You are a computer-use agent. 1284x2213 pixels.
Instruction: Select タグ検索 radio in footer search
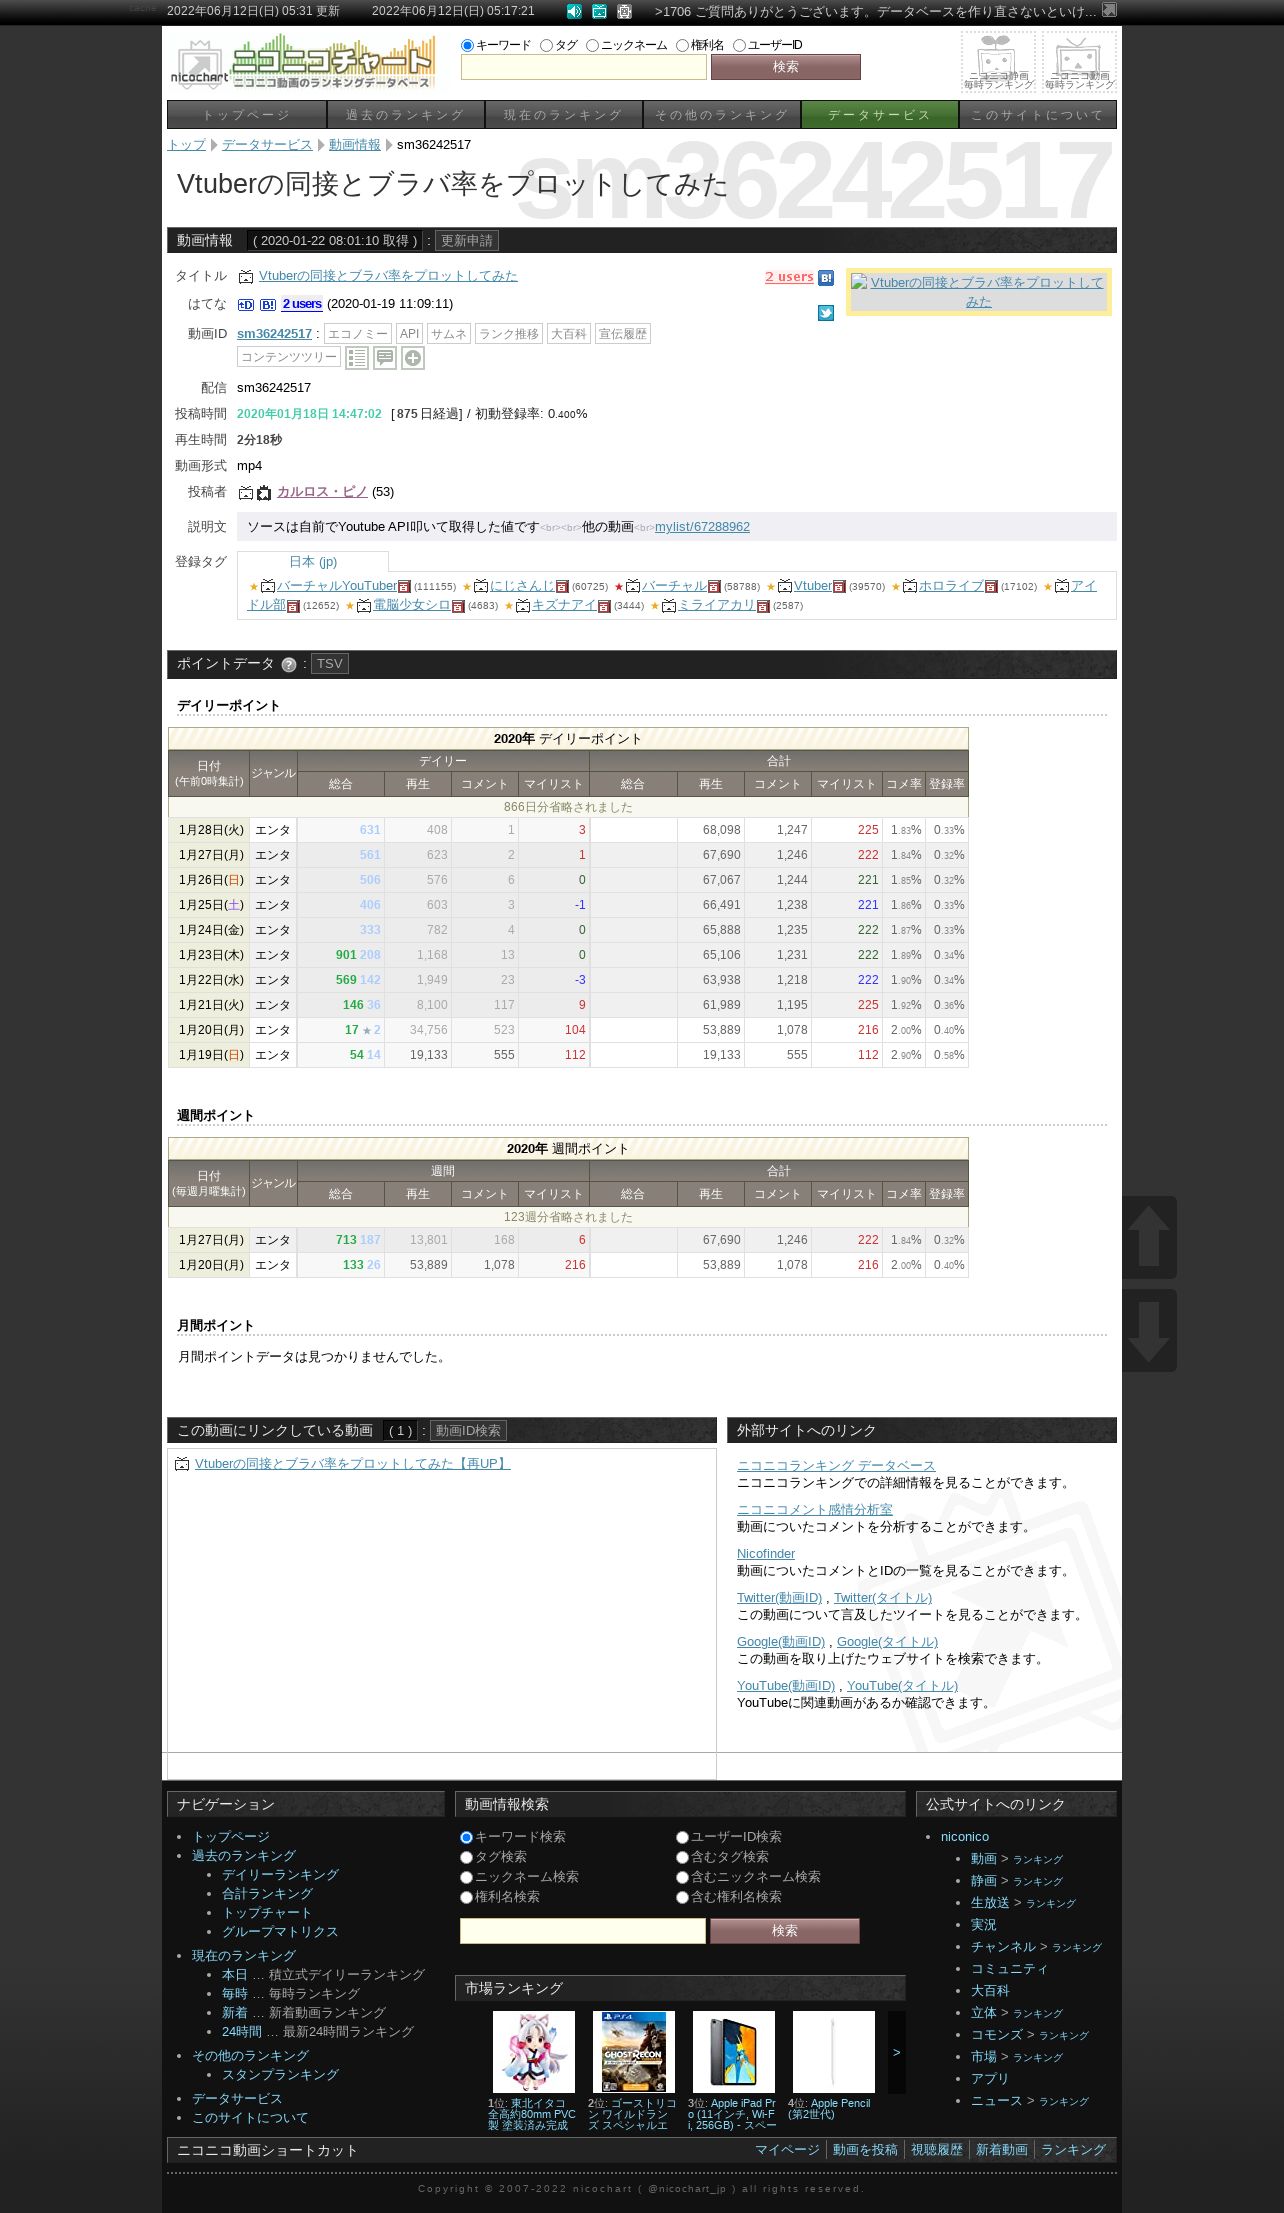[466, 1858]
